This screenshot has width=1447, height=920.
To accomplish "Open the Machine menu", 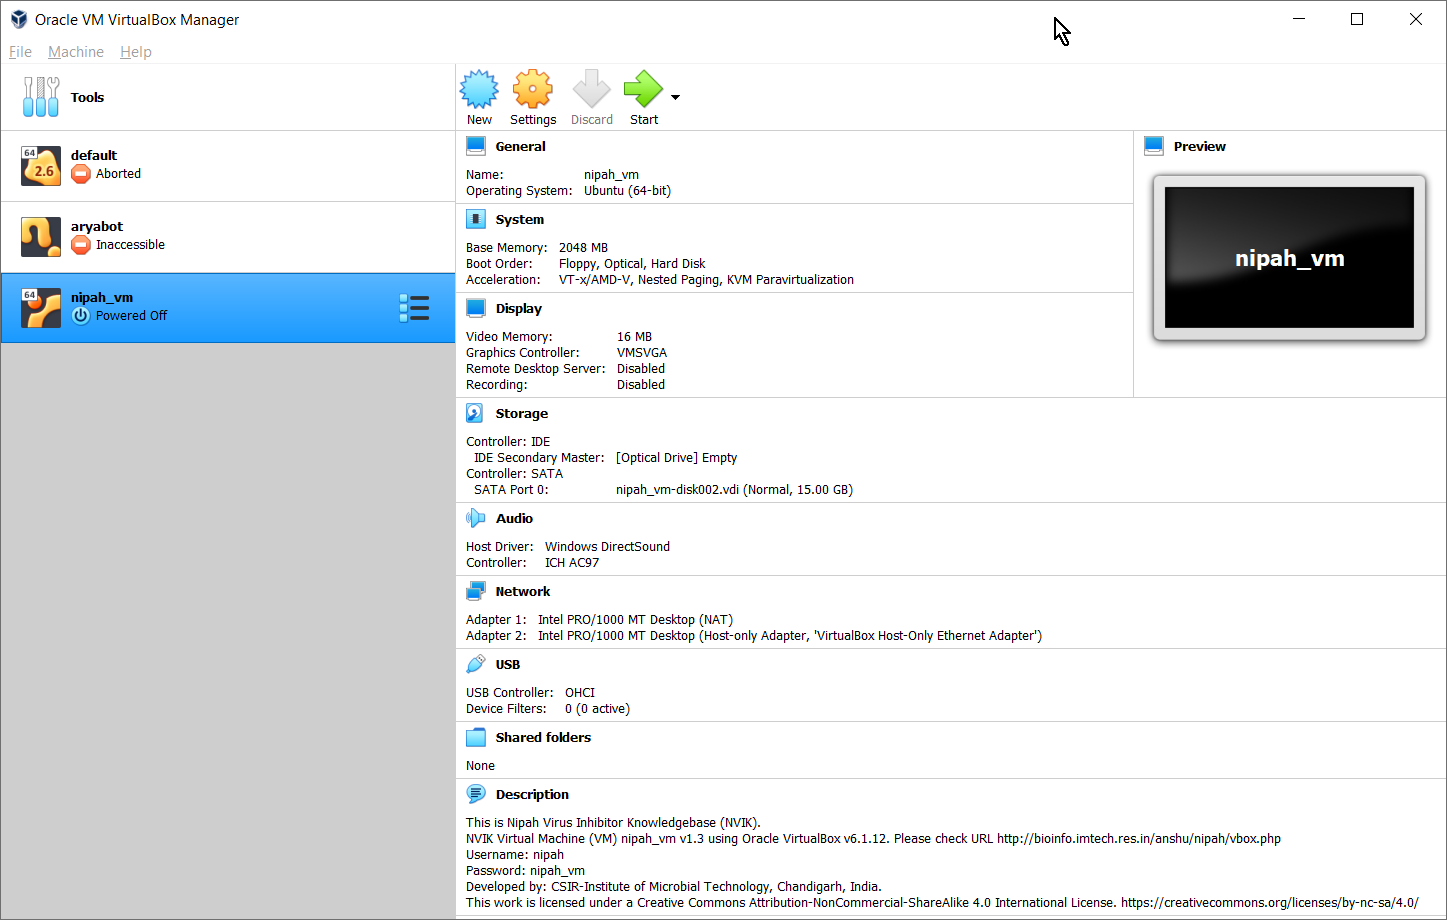I will [76, 52].
